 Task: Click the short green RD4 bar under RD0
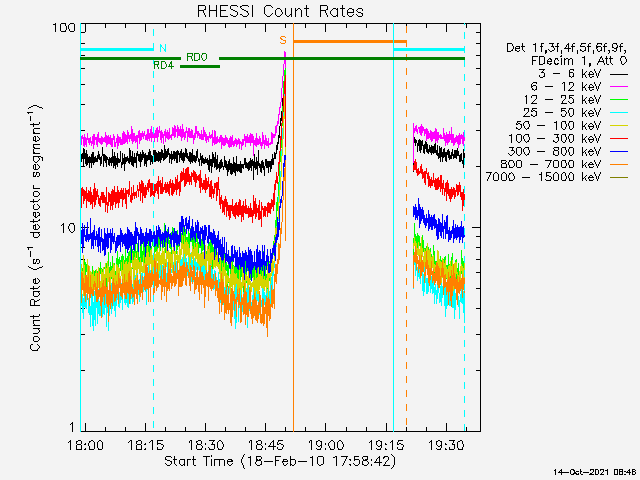point(200,66)
